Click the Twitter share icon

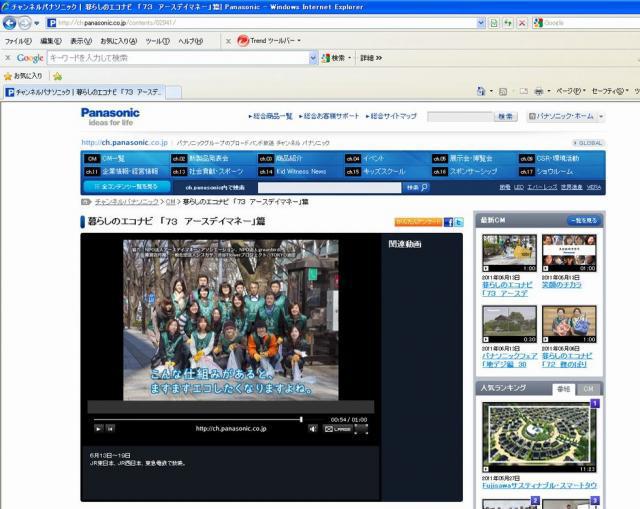tap(459, 222)
